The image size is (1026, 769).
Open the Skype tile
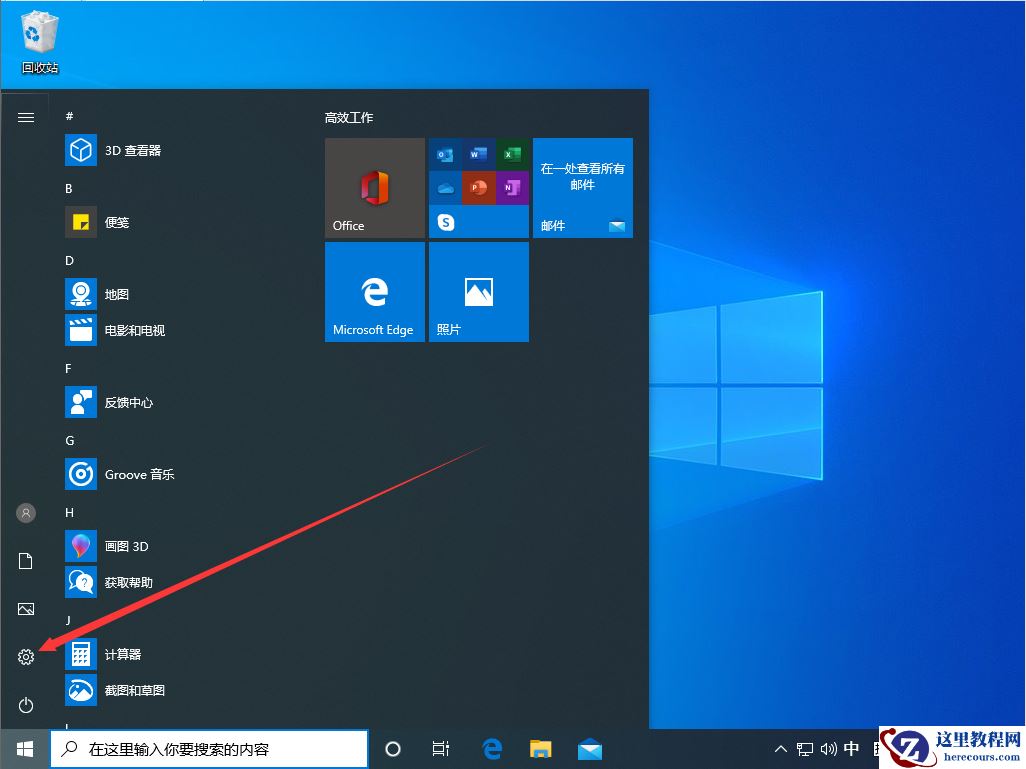pos(443,223)
